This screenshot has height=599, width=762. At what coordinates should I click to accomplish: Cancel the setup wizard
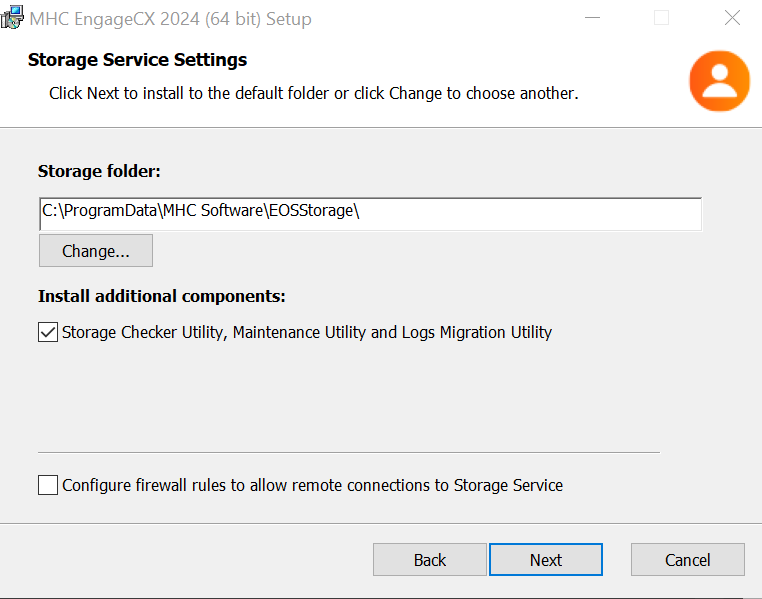[688, 560]
